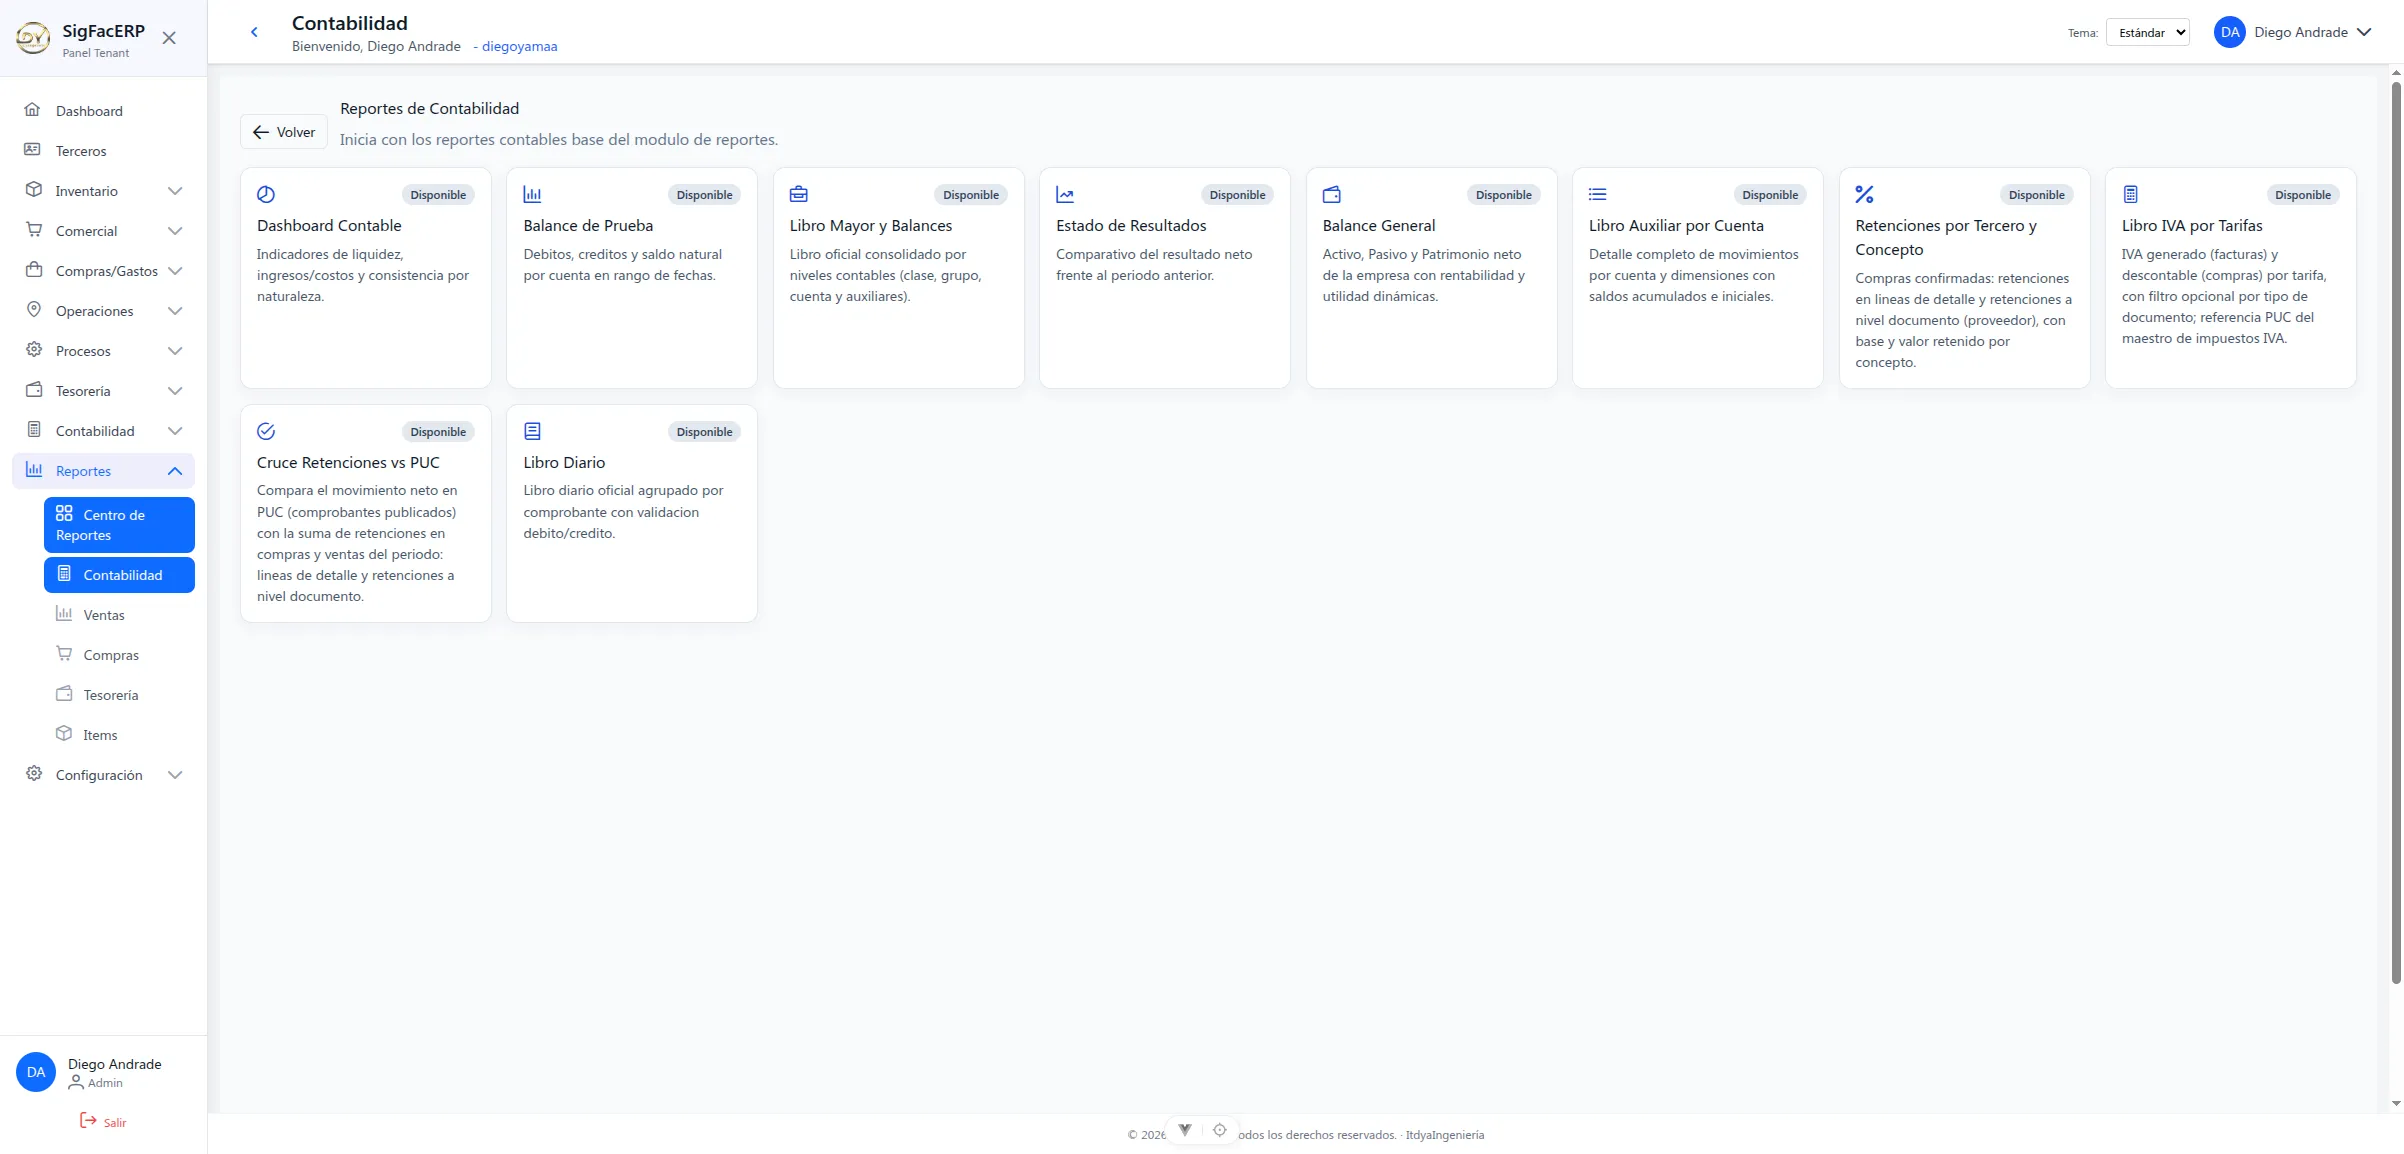
Task: Click the Cruce Retenciones vs PUC check icon
Action: [x=266, y=431]
